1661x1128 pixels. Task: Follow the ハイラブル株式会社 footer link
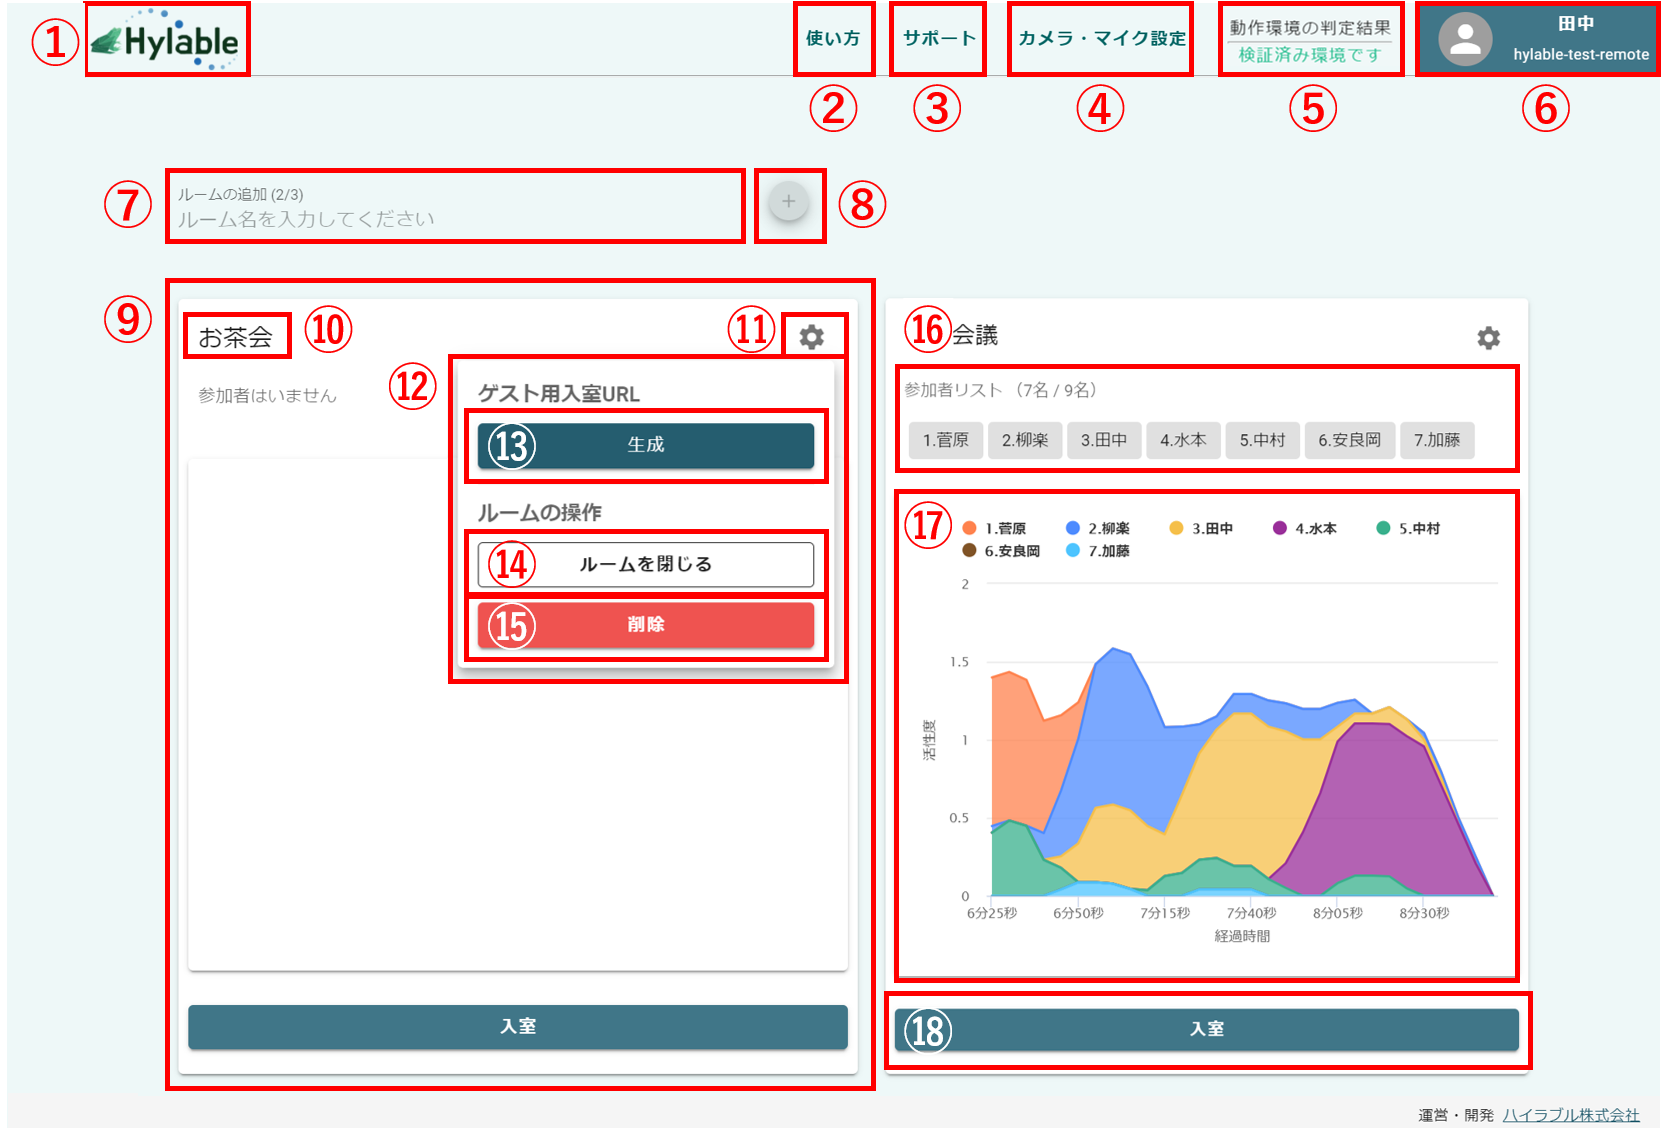click(1570, 1115)
